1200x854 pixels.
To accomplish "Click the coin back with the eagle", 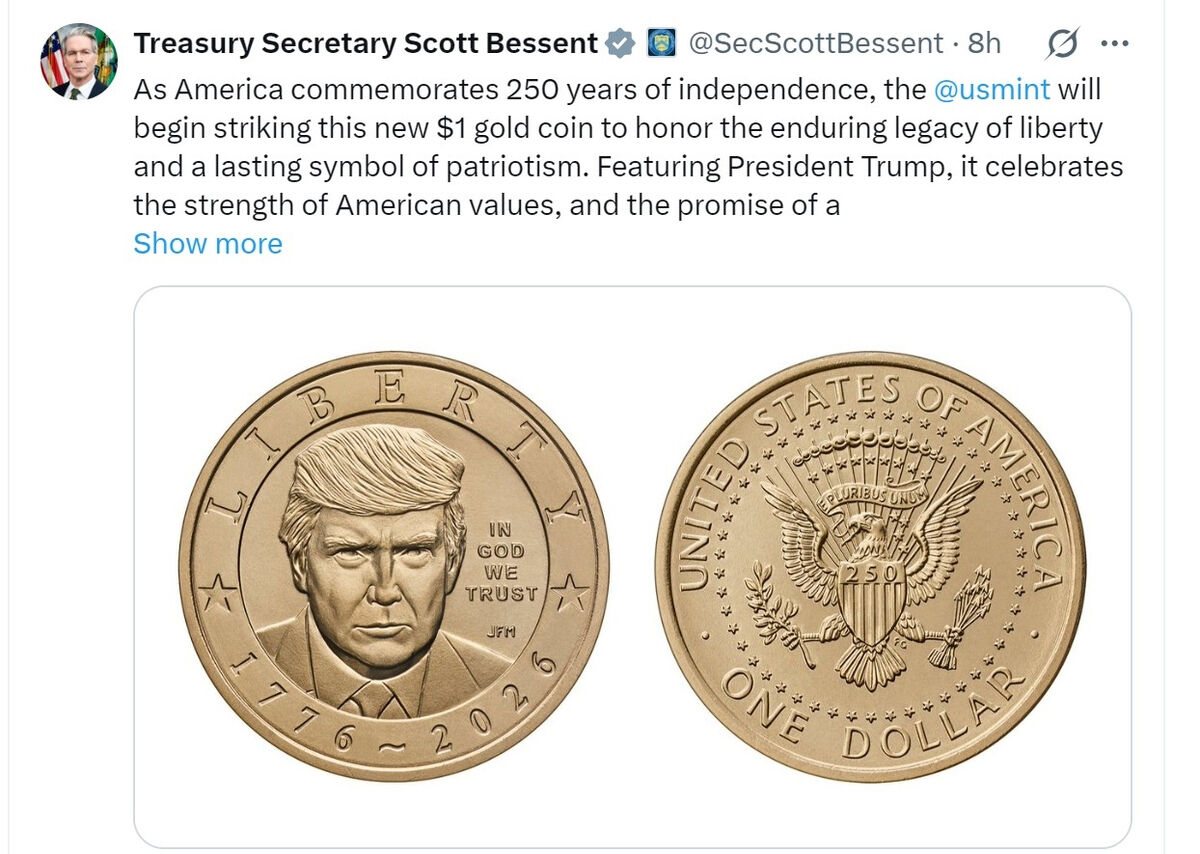I will 870,566.
